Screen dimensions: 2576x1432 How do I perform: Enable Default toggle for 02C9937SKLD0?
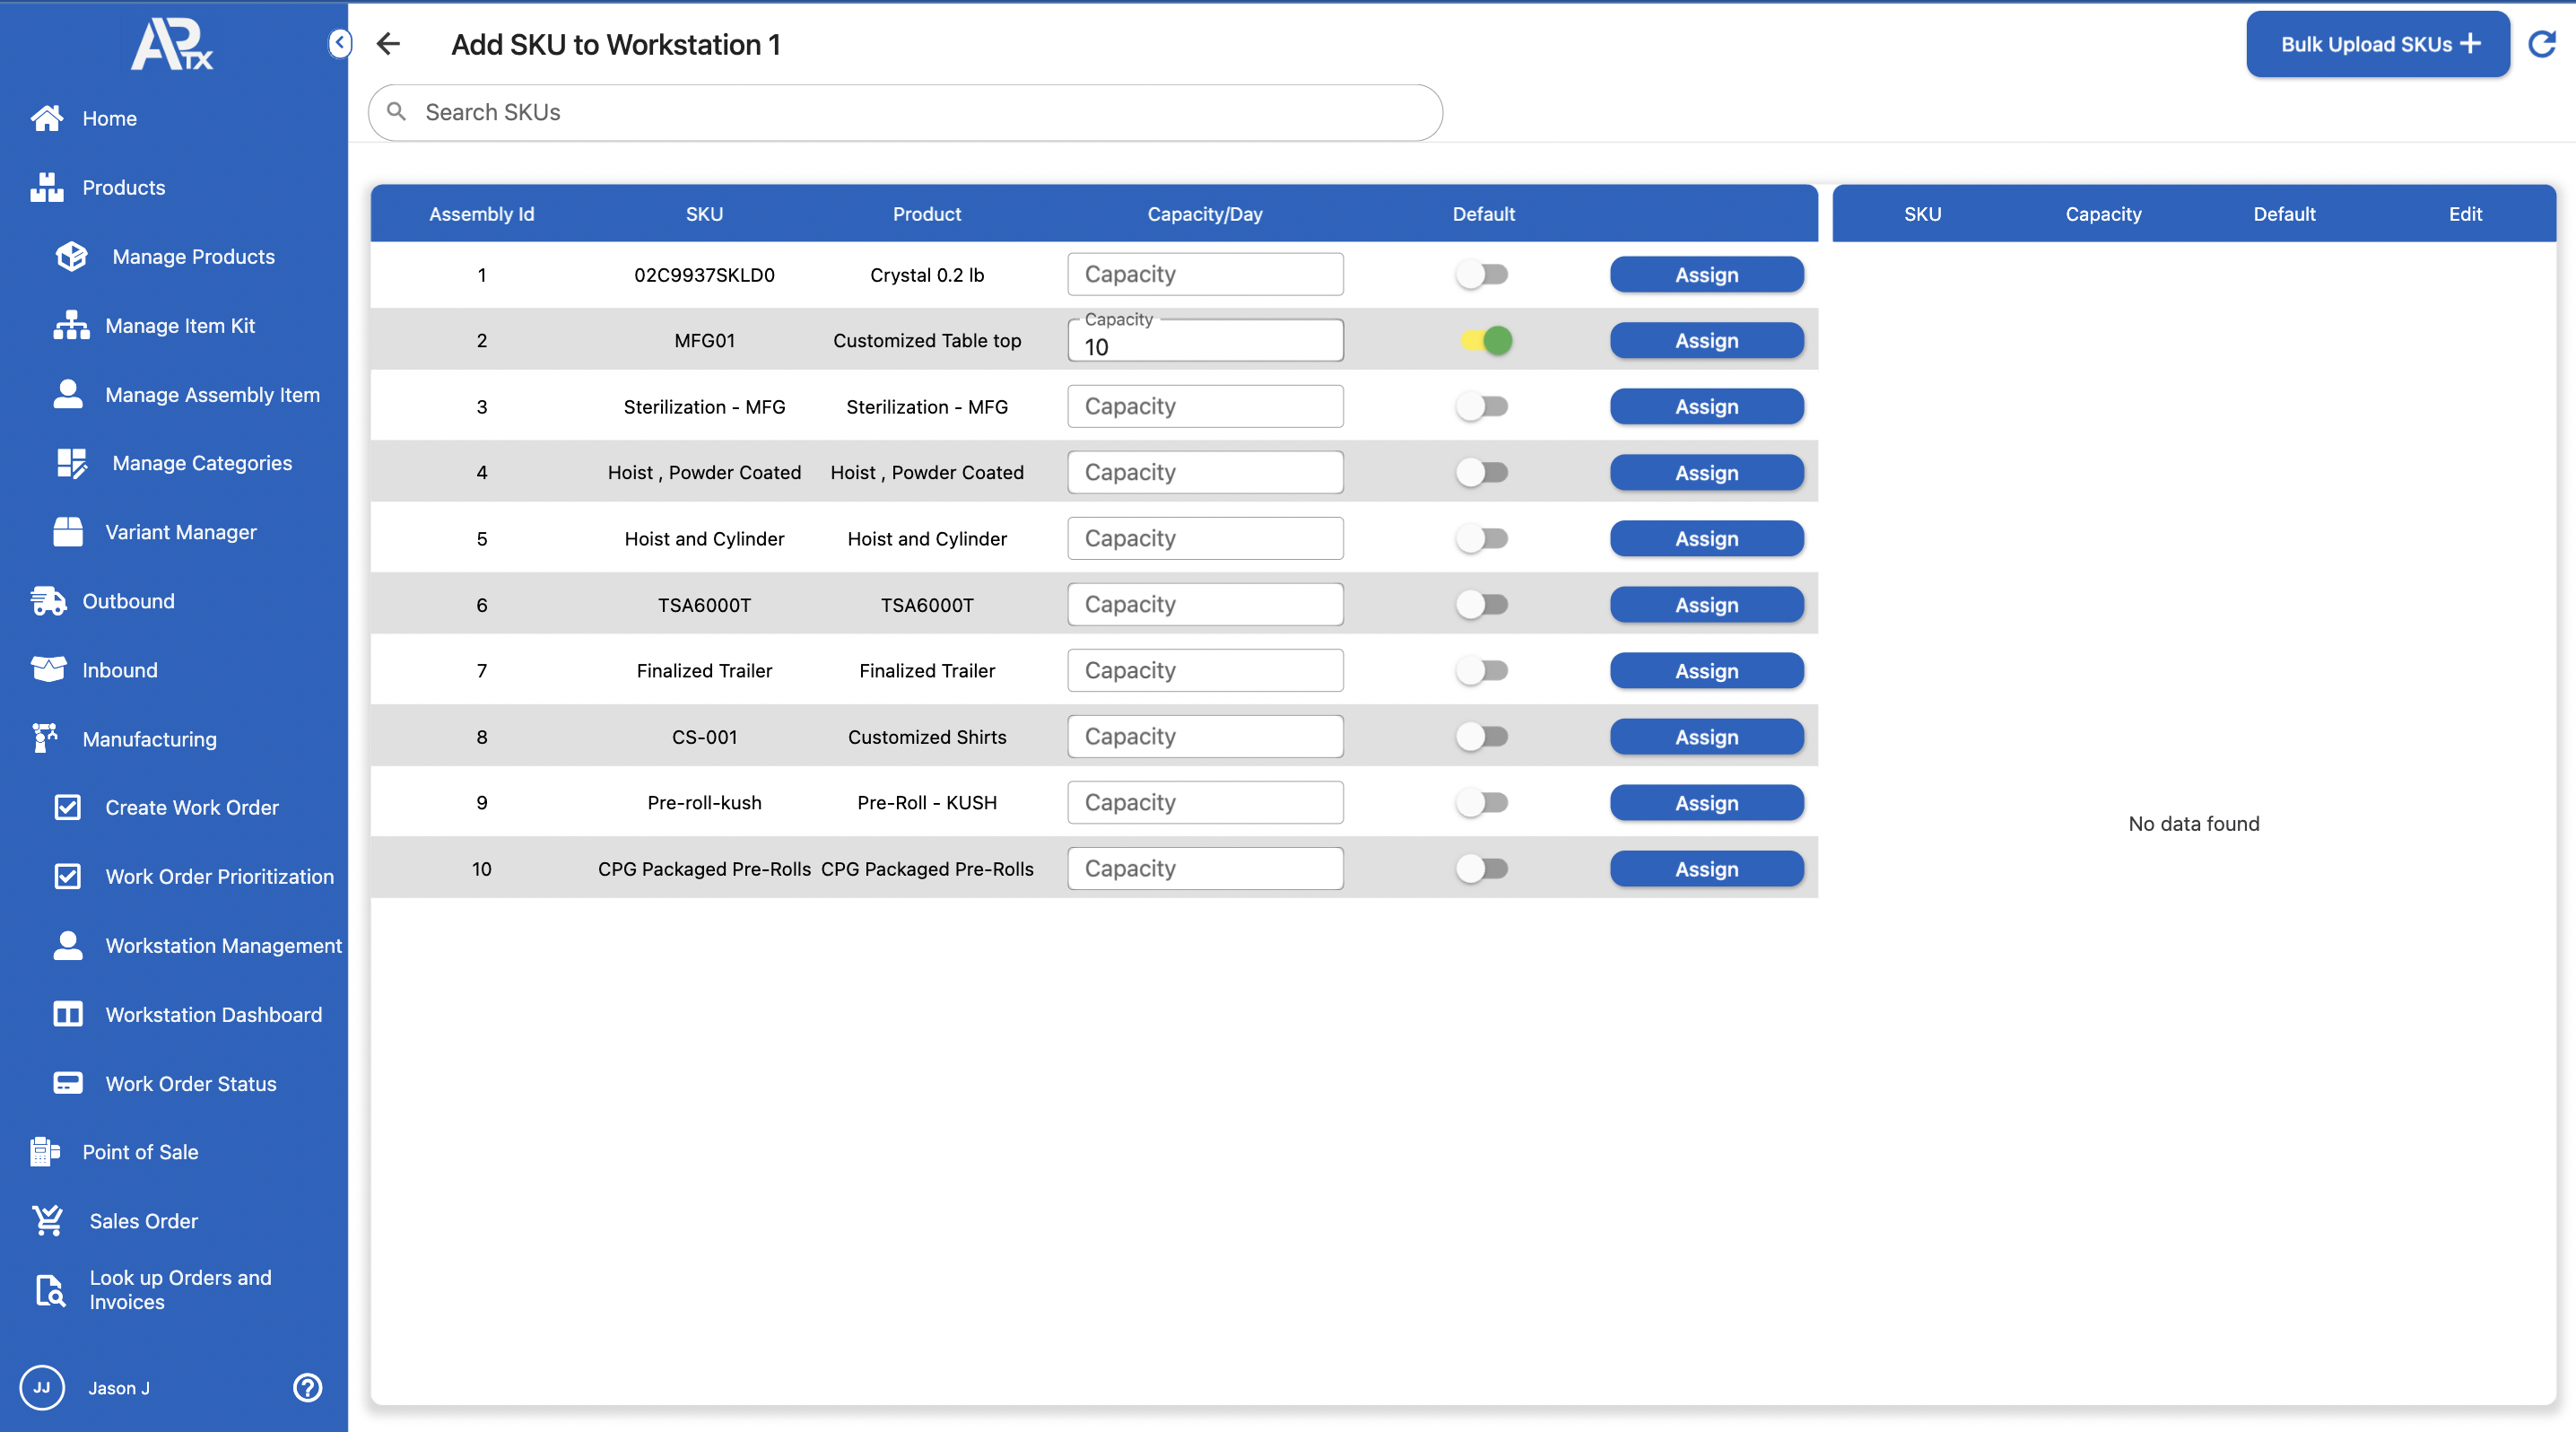1482,274
